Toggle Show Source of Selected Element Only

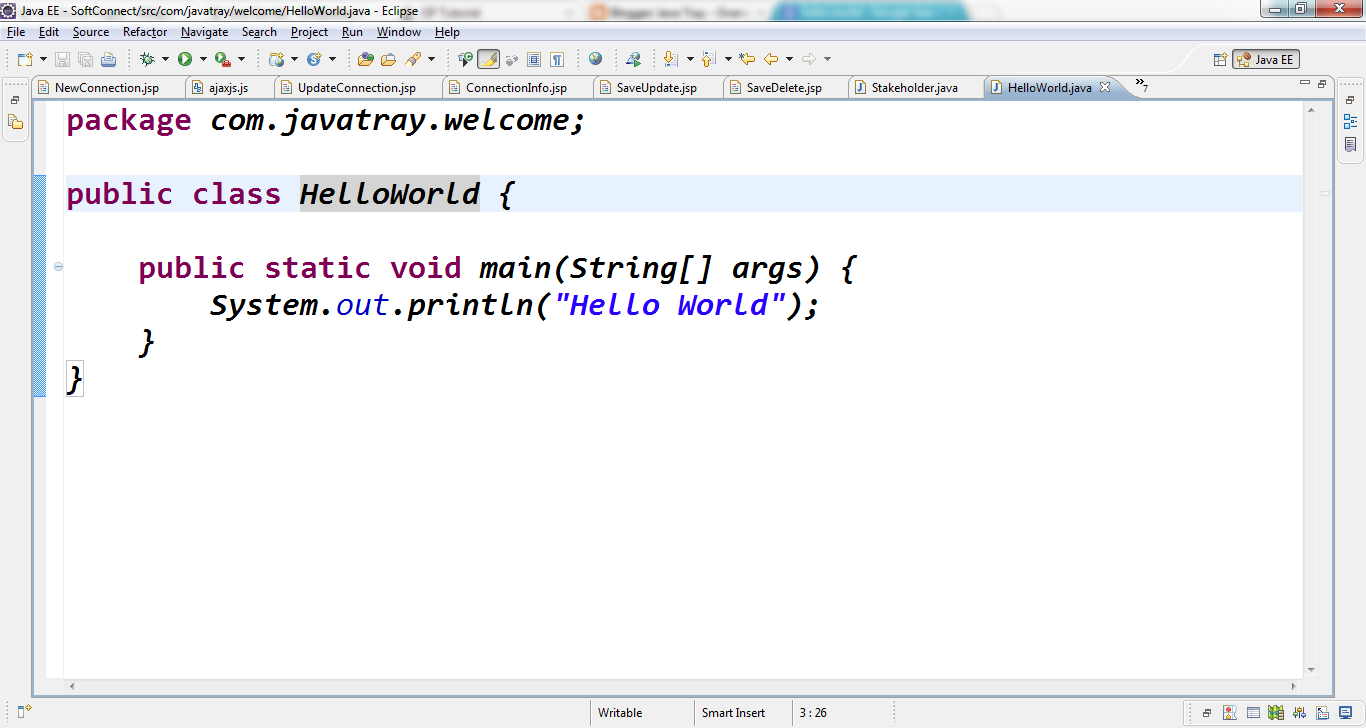[534, 58]
